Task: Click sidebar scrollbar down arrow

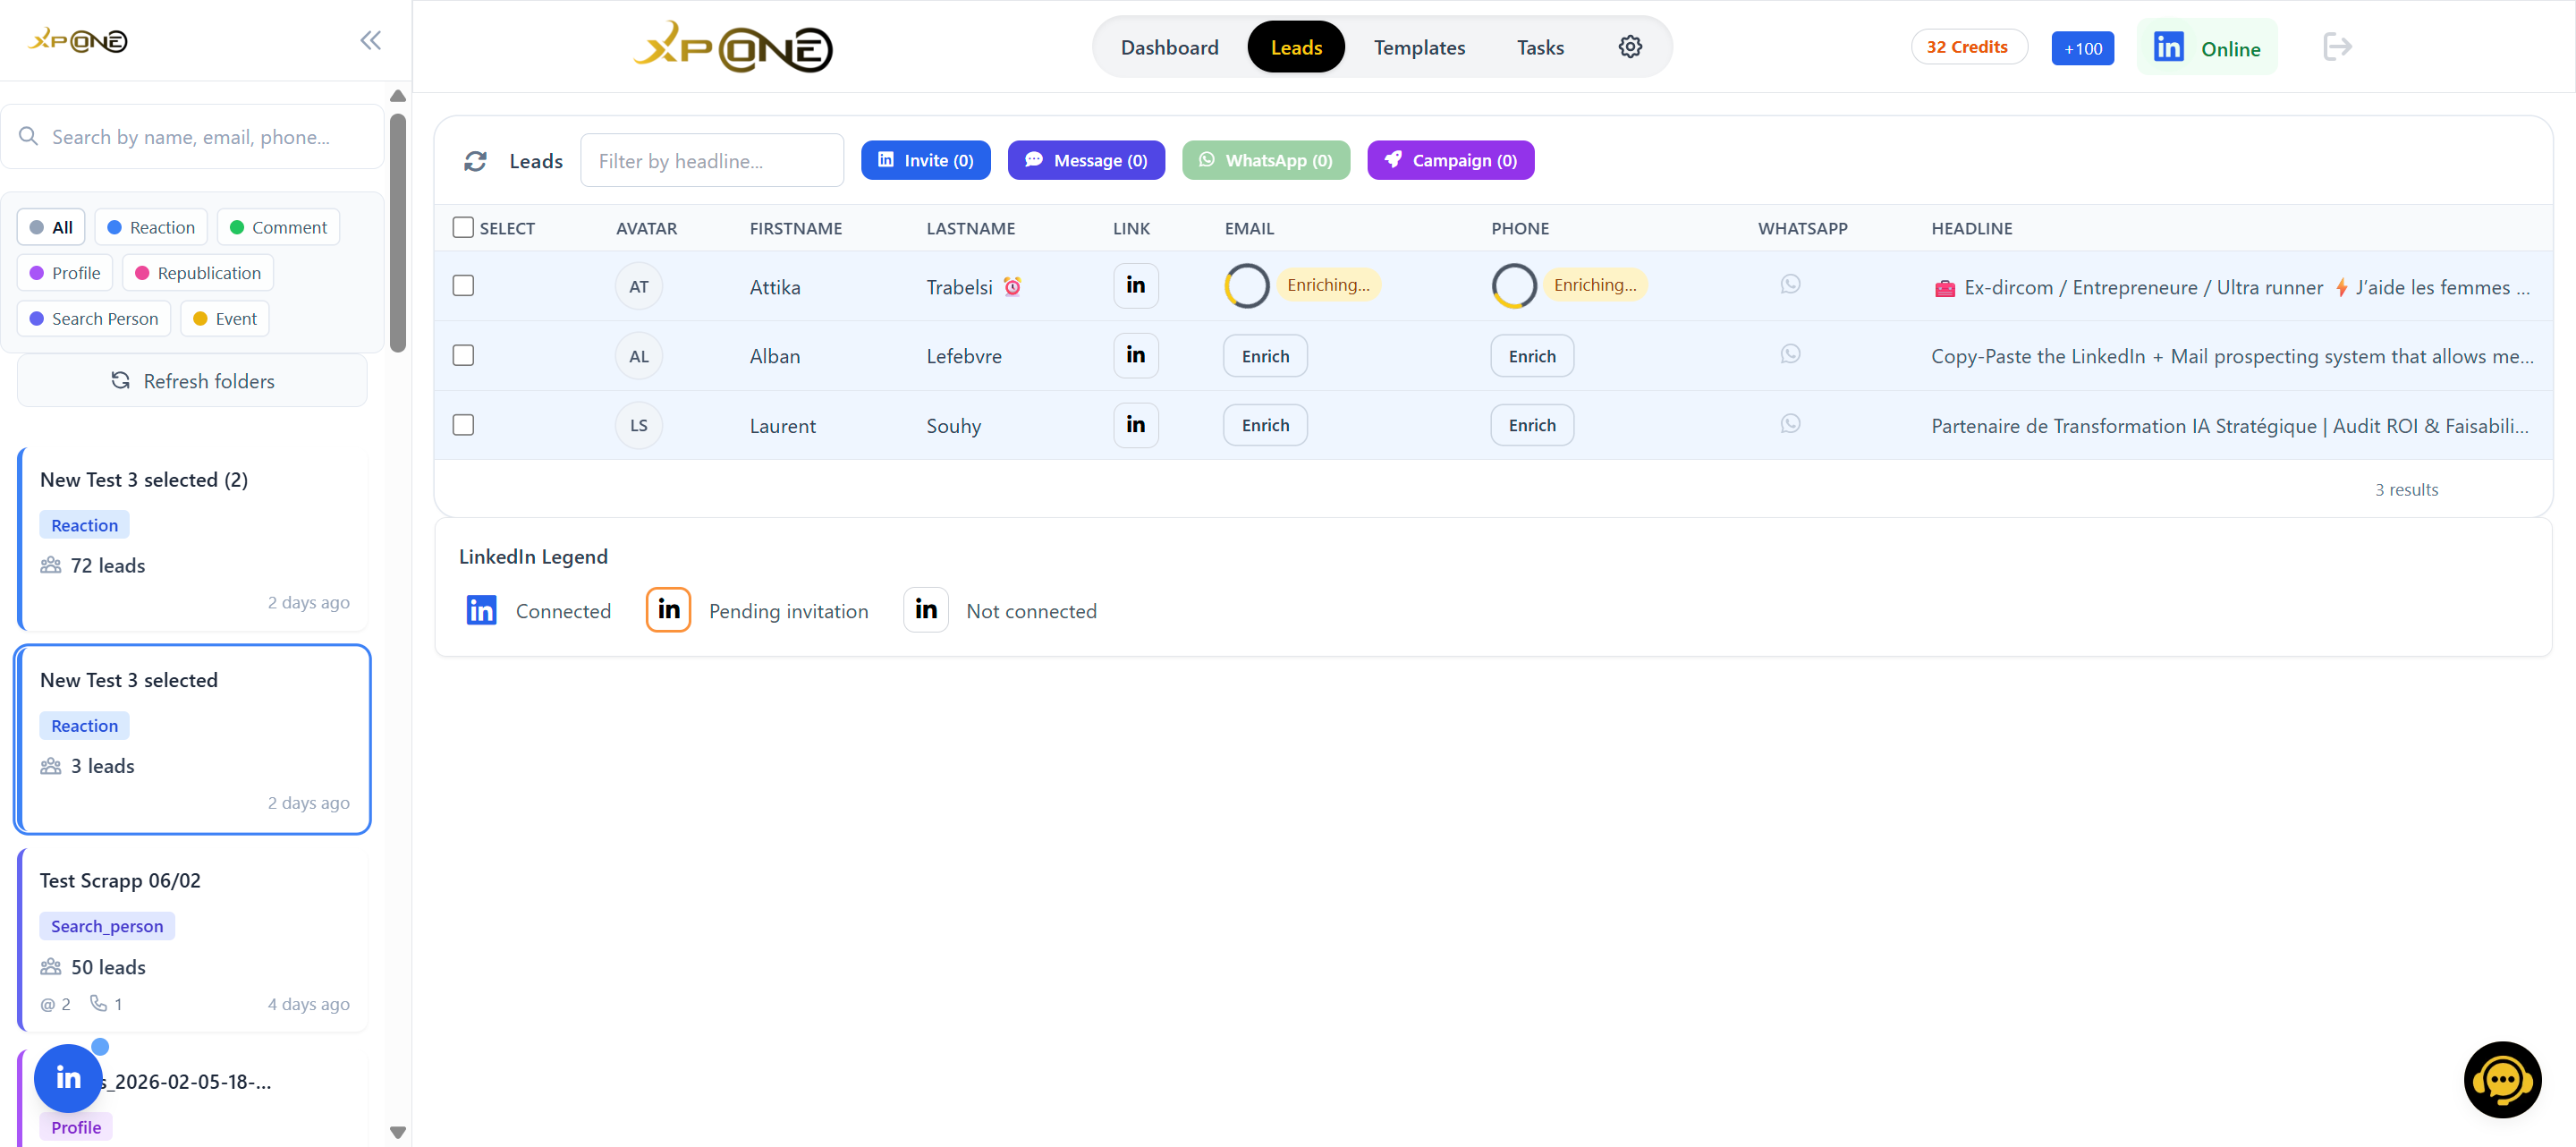Action: [398, 1133]
